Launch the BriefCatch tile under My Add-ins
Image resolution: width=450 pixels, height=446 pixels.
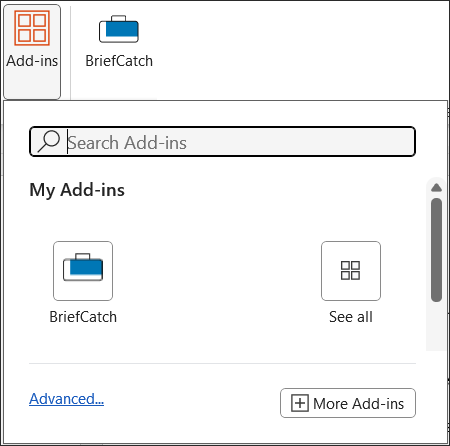point(83,271)
